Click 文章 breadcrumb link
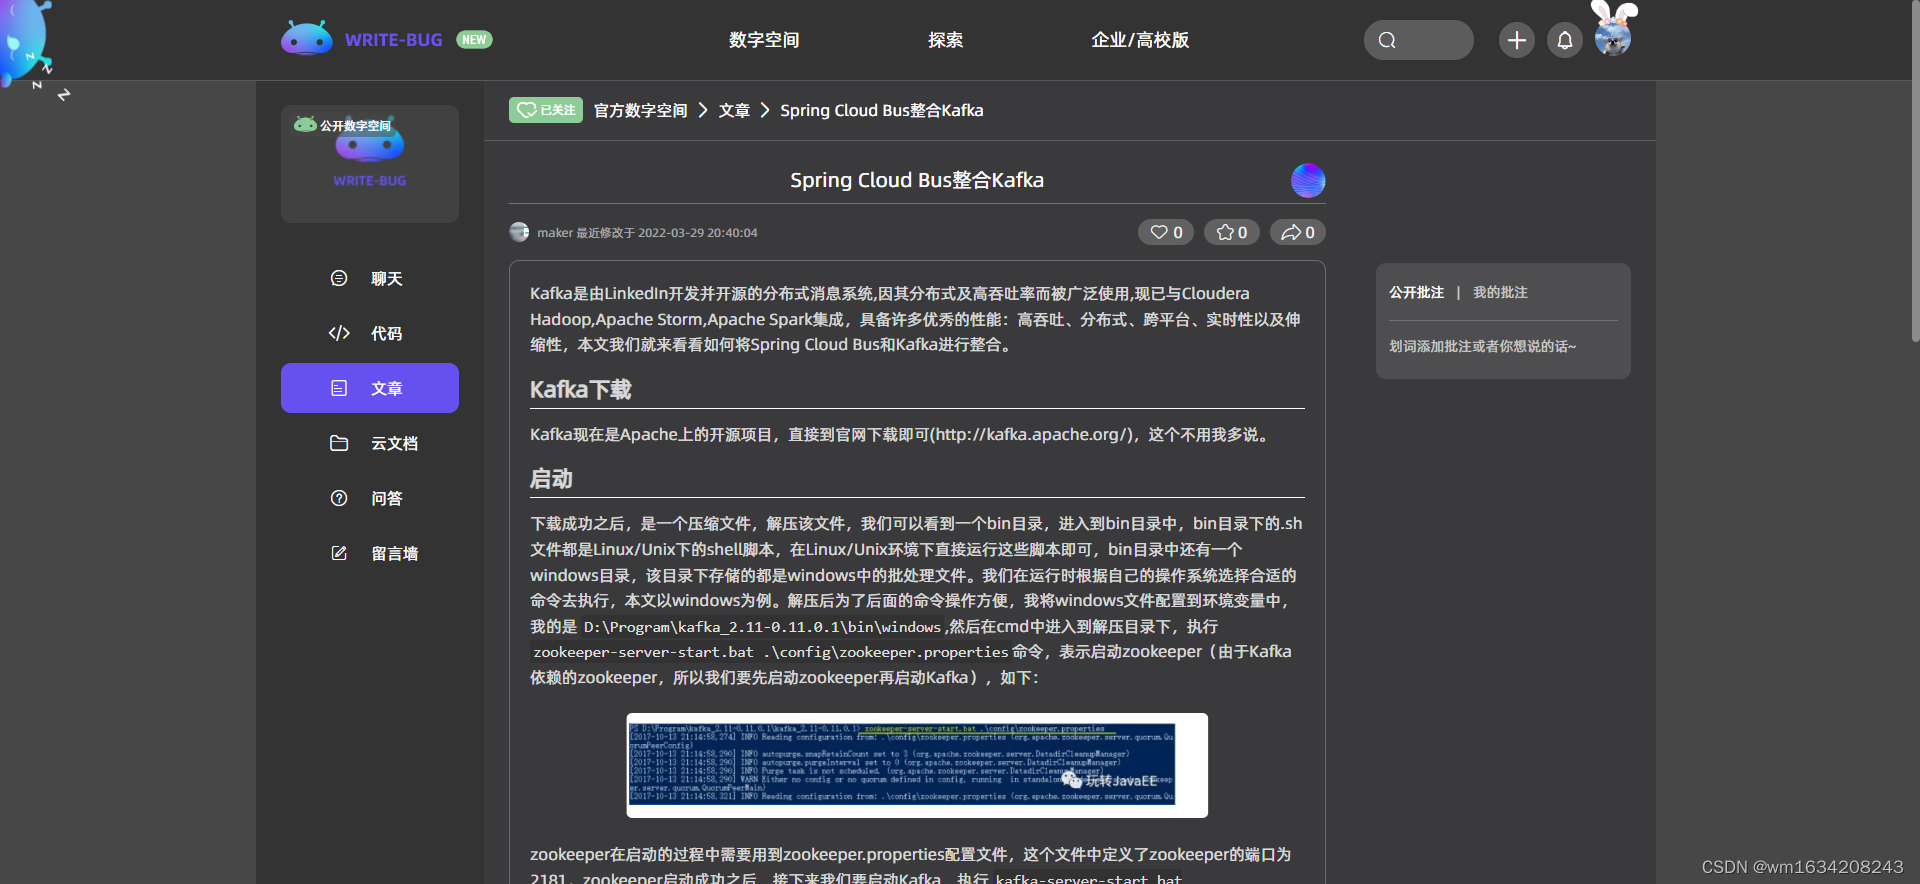This screenshot has width=1920, height=884. pos(734,110)
